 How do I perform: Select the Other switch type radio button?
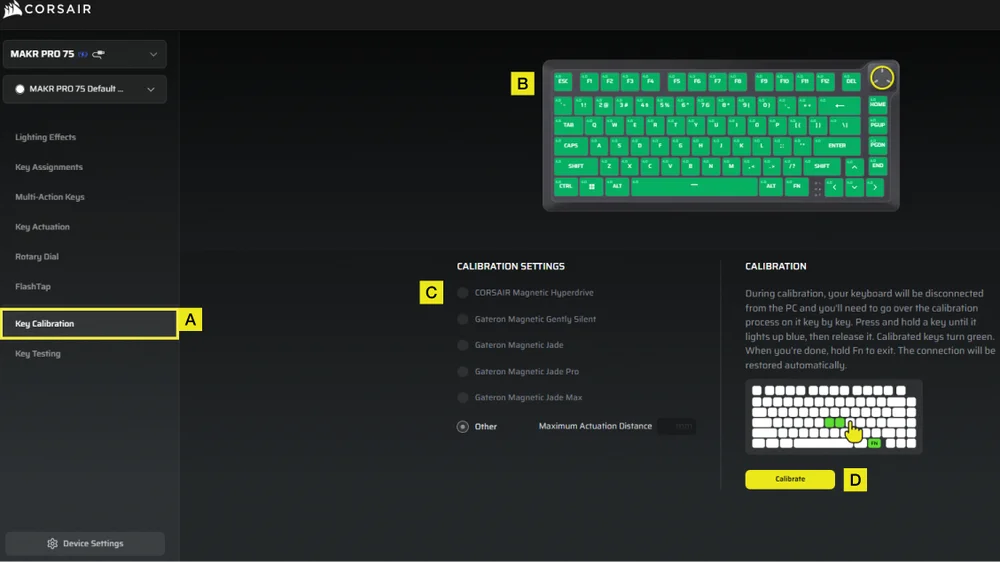(462, 427)
